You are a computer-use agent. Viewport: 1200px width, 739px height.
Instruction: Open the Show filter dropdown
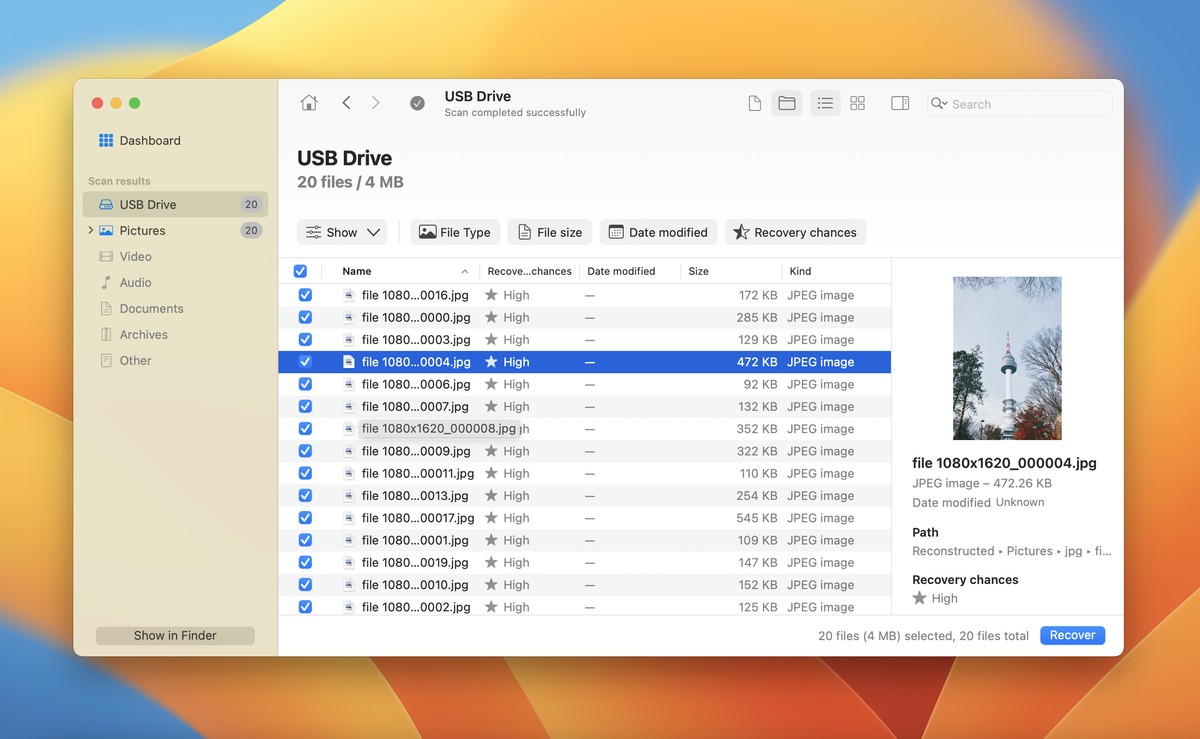point(342,232)
